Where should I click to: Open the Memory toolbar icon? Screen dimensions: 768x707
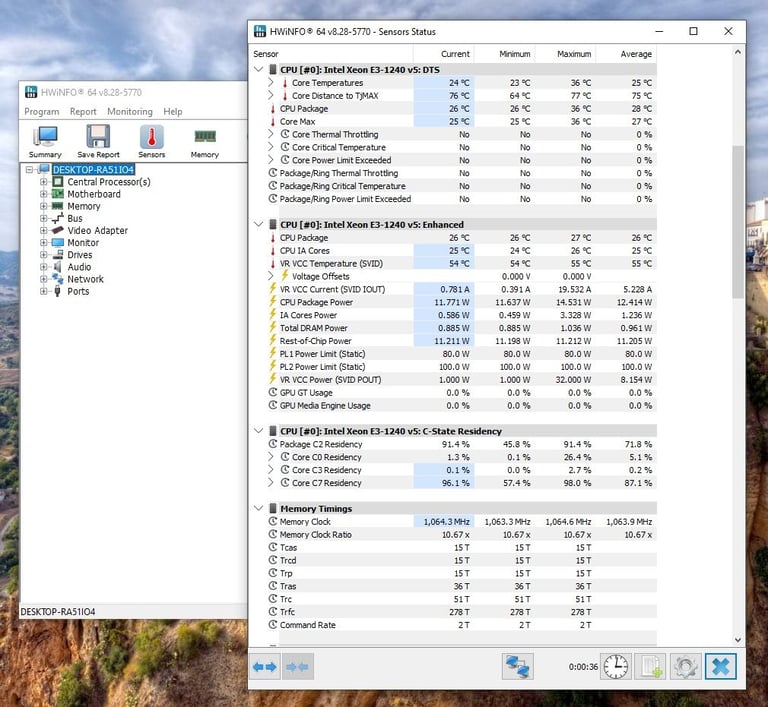coord(205,142)
